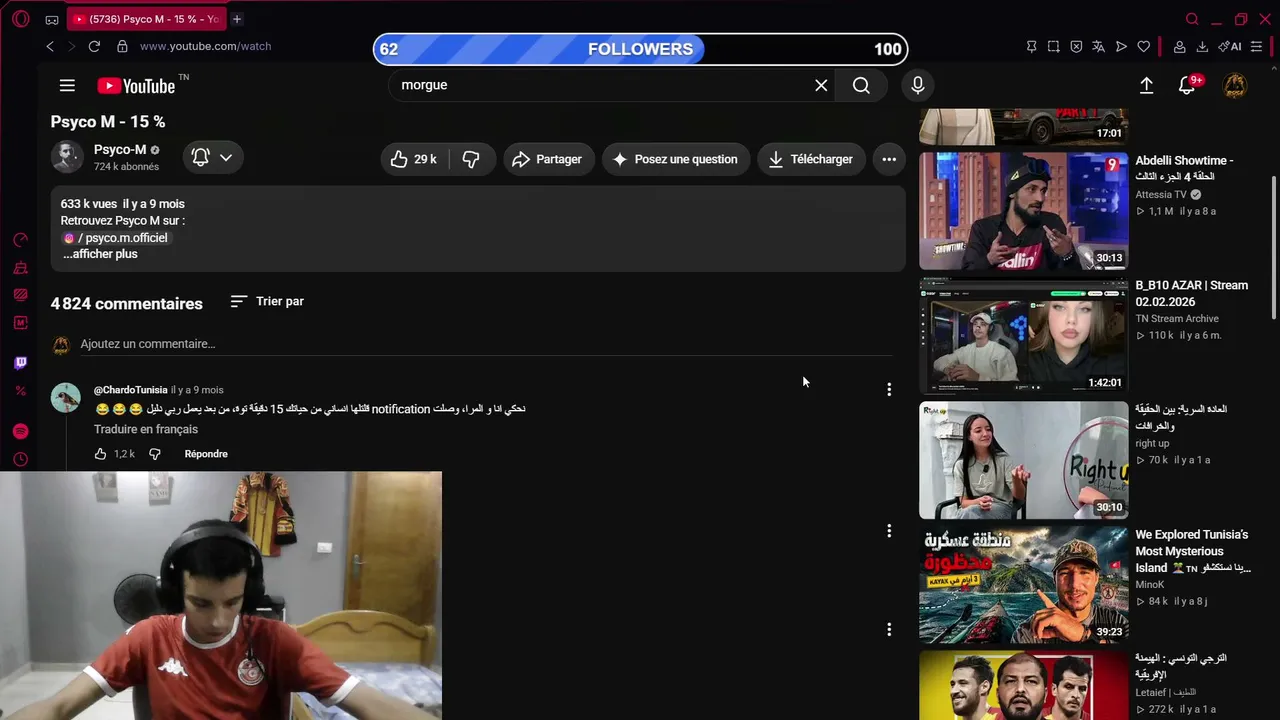This screenshot has width=1280, height=720.
Task: Open the B_B10 AZAR stream thumbnail
Action: [x=1024, y=336]
